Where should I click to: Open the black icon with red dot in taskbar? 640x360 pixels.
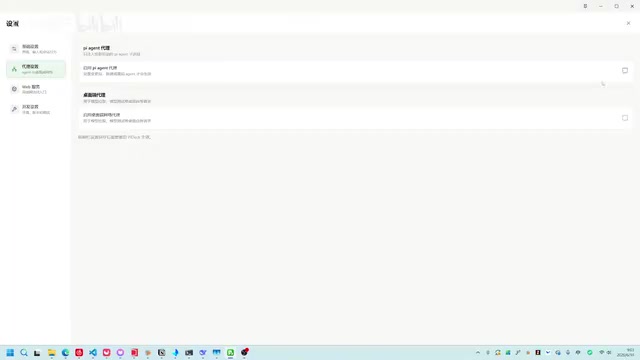244,352
